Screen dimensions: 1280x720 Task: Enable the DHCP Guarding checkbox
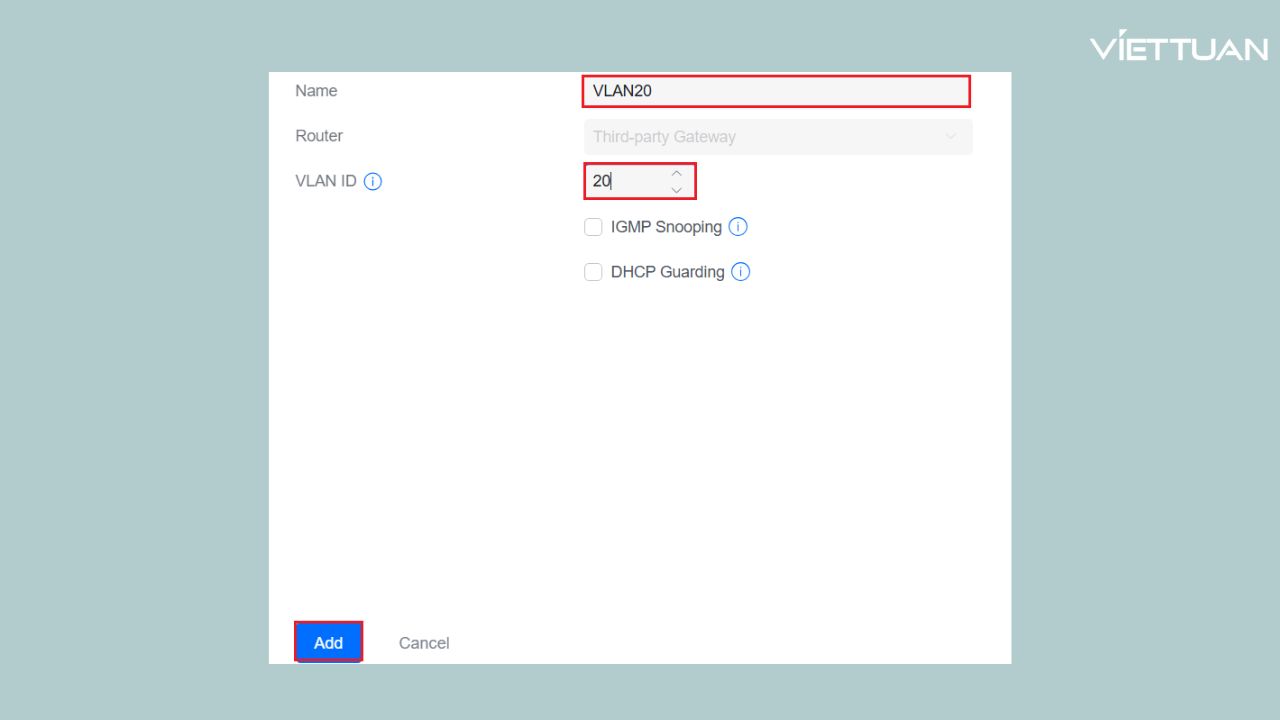pos(593,272)
